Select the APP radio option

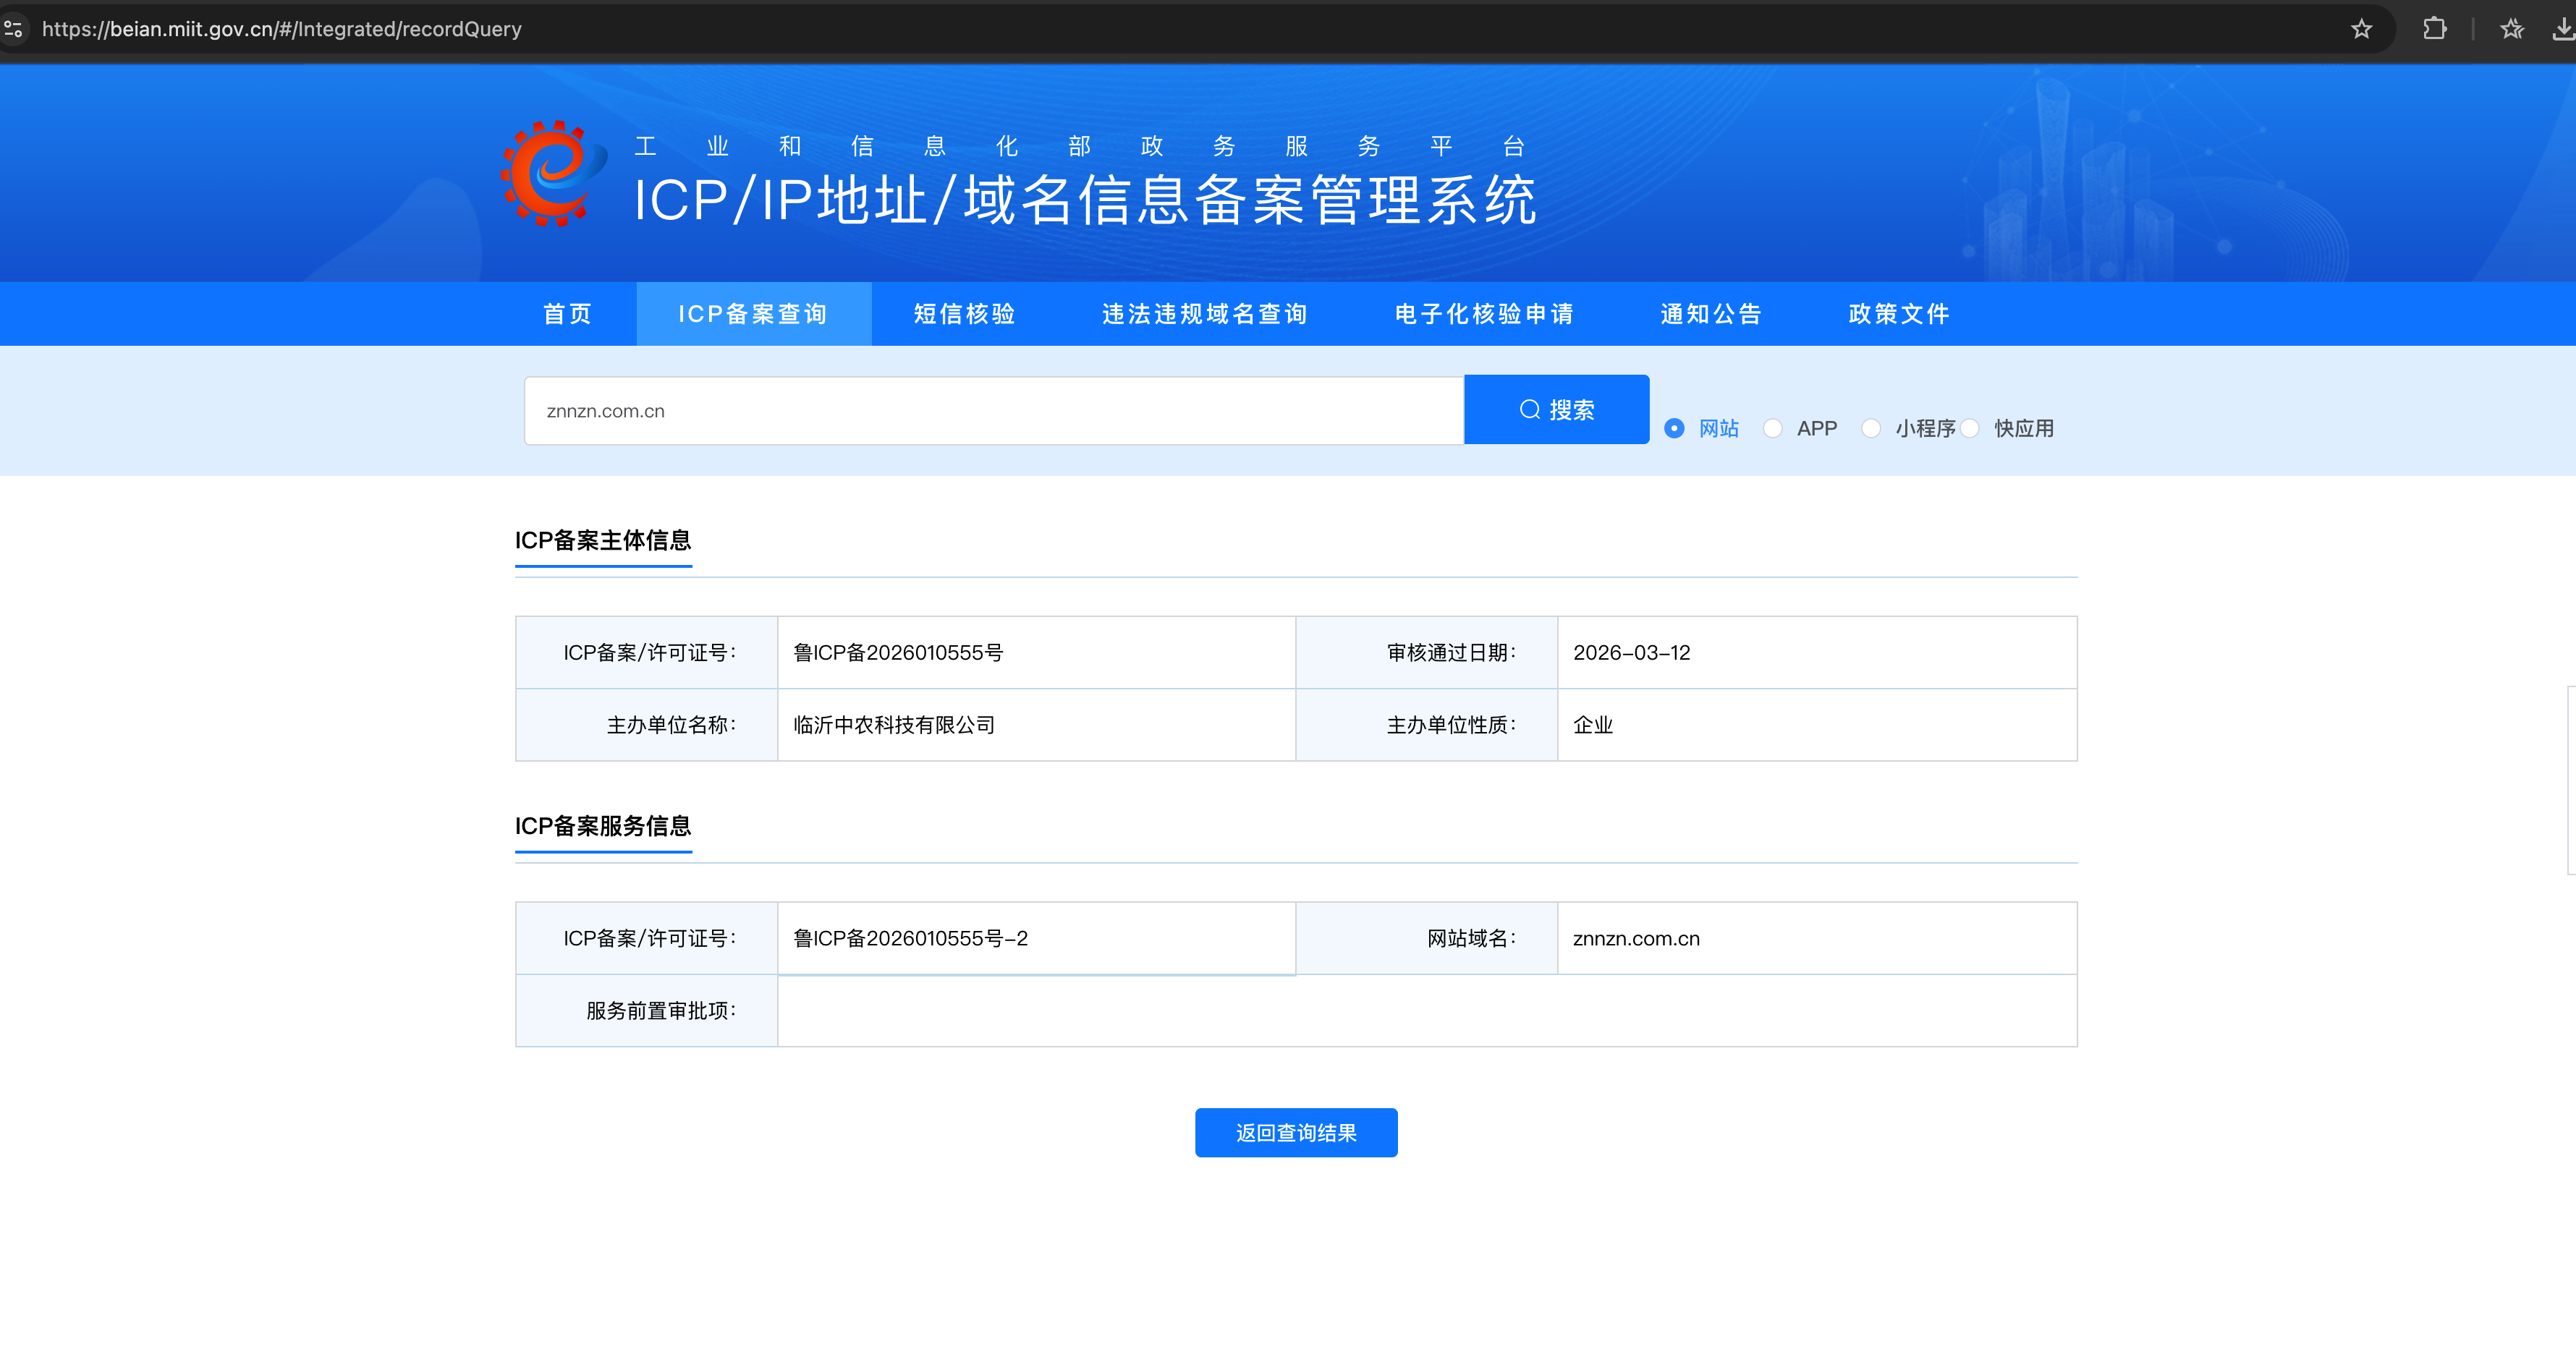click(x=1773, y=428)
